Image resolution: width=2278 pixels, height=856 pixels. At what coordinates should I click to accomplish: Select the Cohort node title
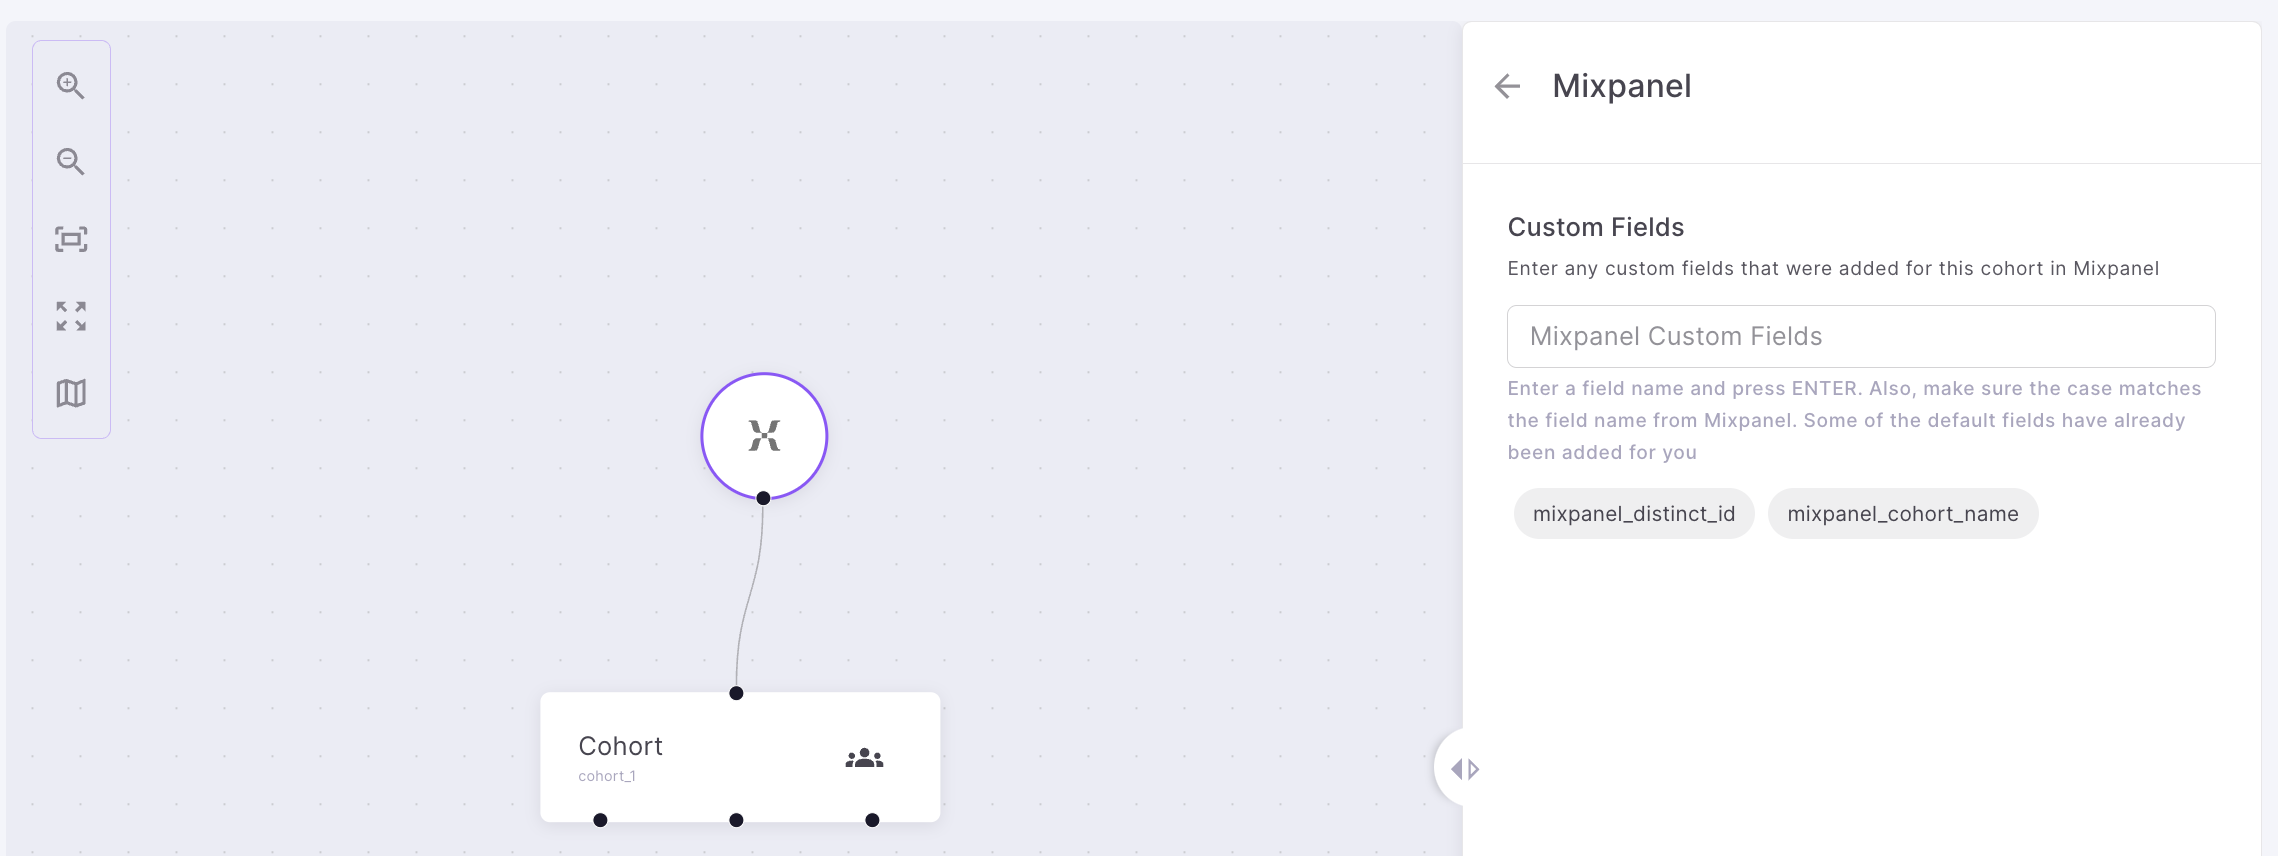[x=620, y=746]
